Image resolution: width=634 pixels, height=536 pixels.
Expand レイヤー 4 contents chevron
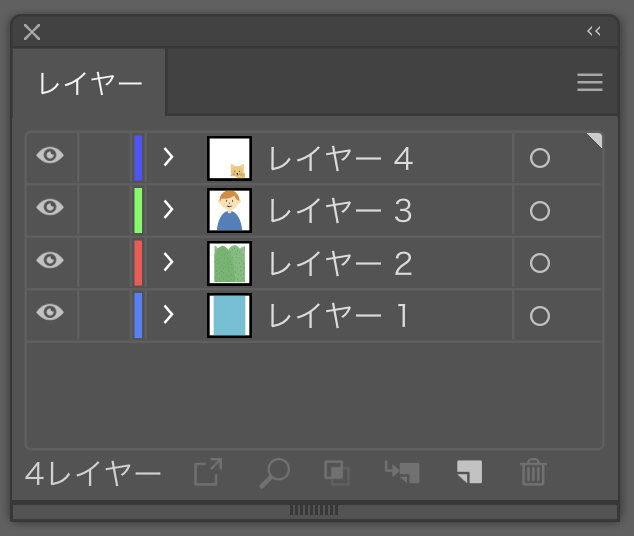click(169, 157)
